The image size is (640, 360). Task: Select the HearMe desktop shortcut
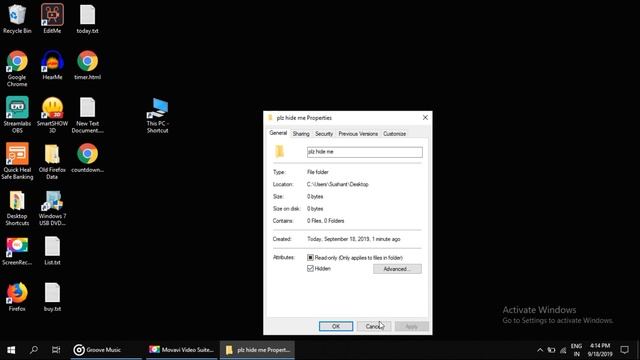52,65
